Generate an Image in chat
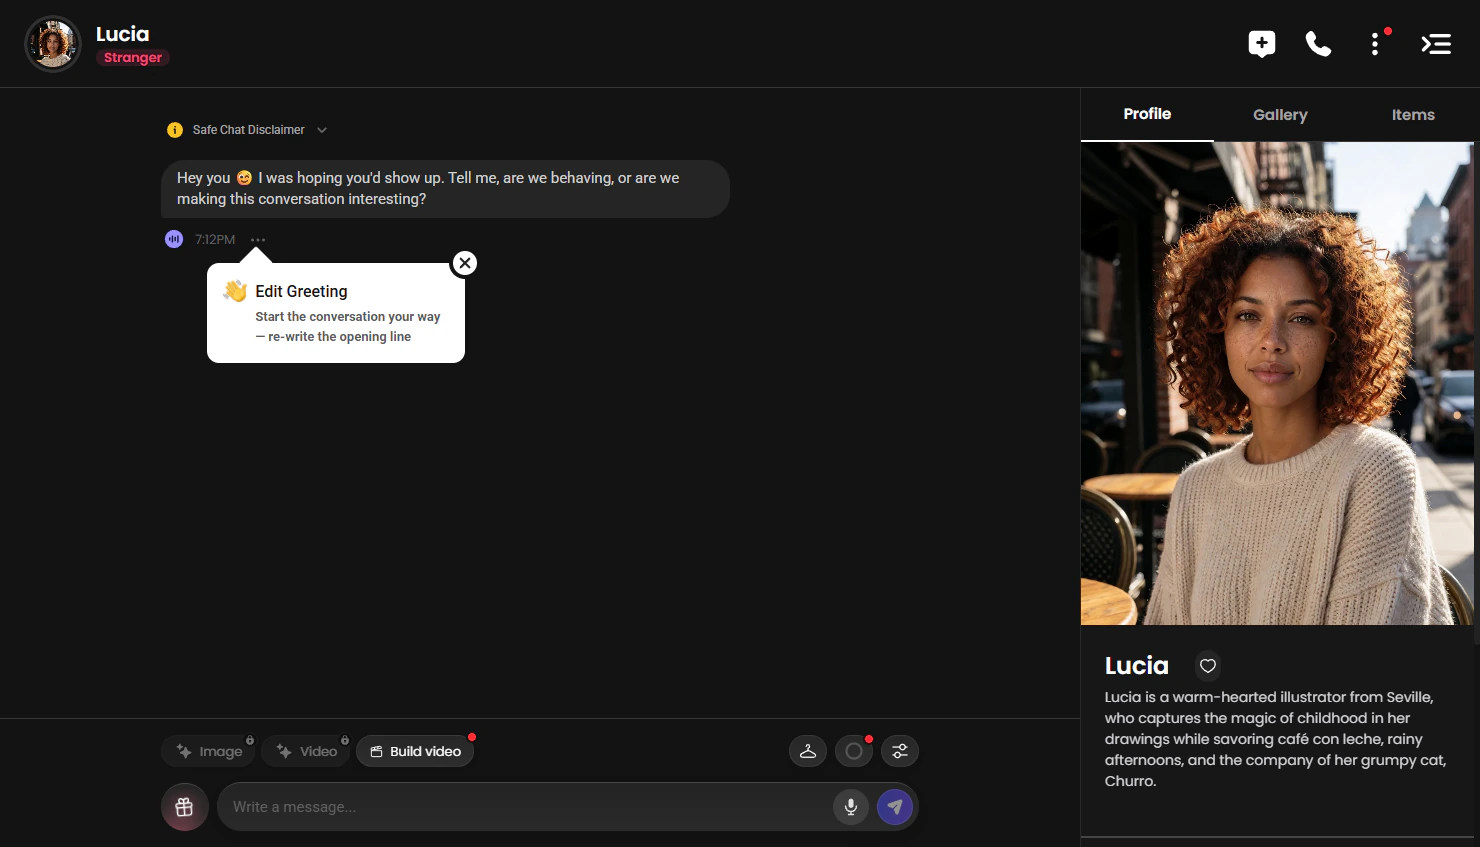 click(x=209, y=751)
